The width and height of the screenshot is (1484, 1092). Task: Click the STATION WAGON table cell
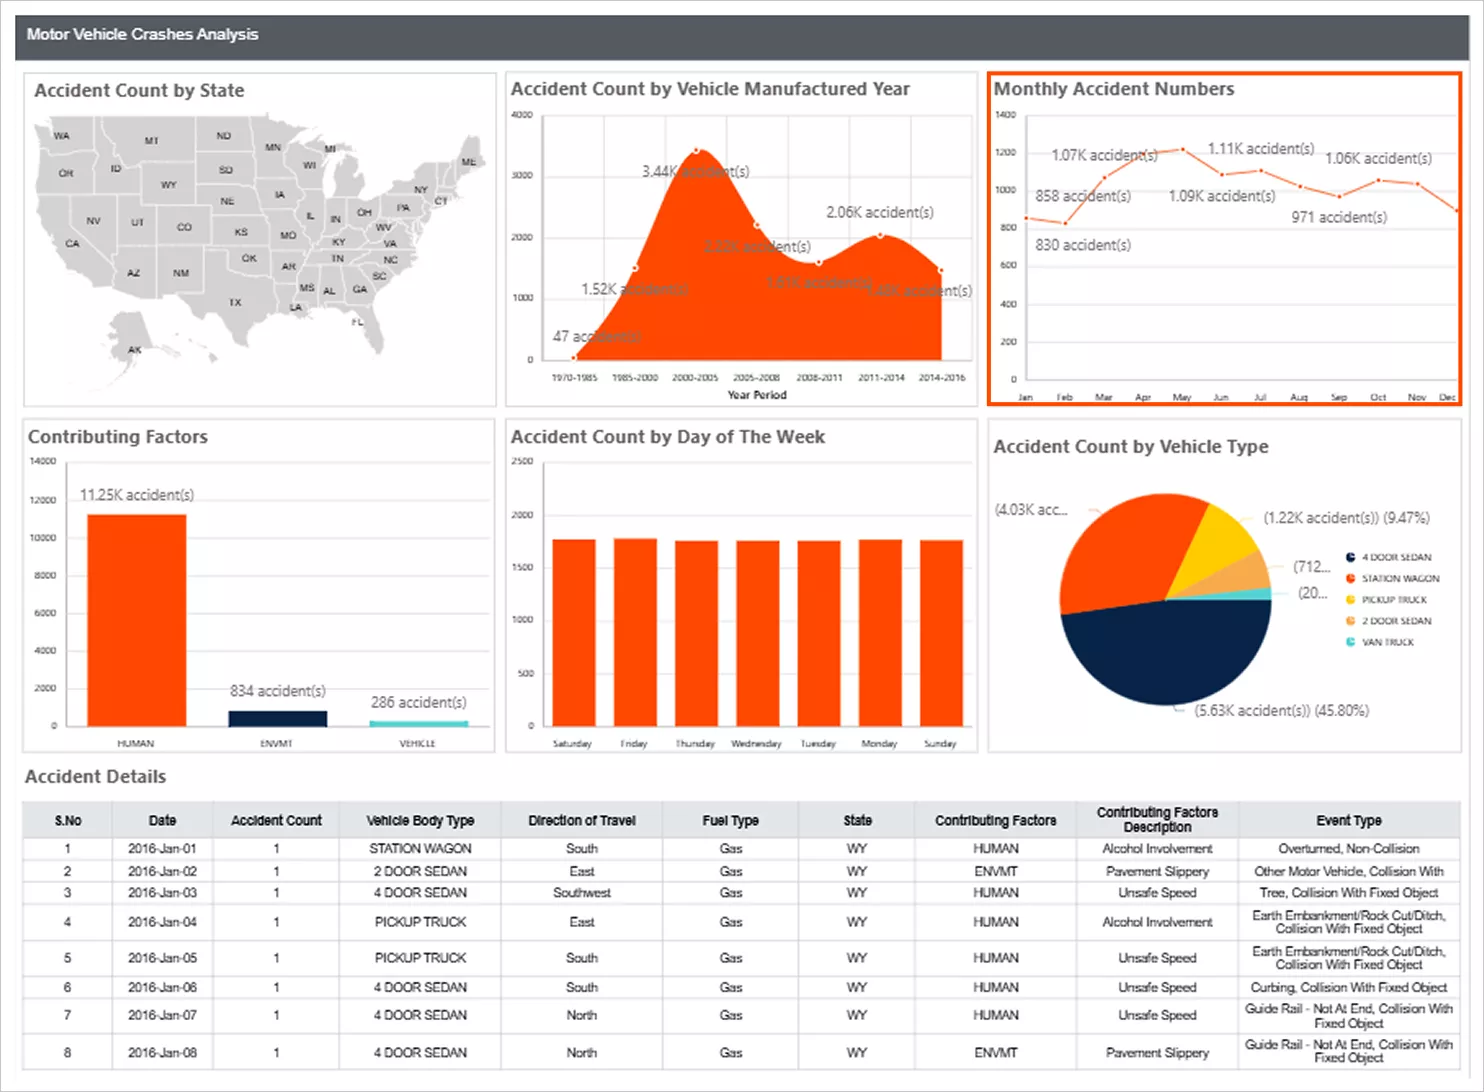420,848
